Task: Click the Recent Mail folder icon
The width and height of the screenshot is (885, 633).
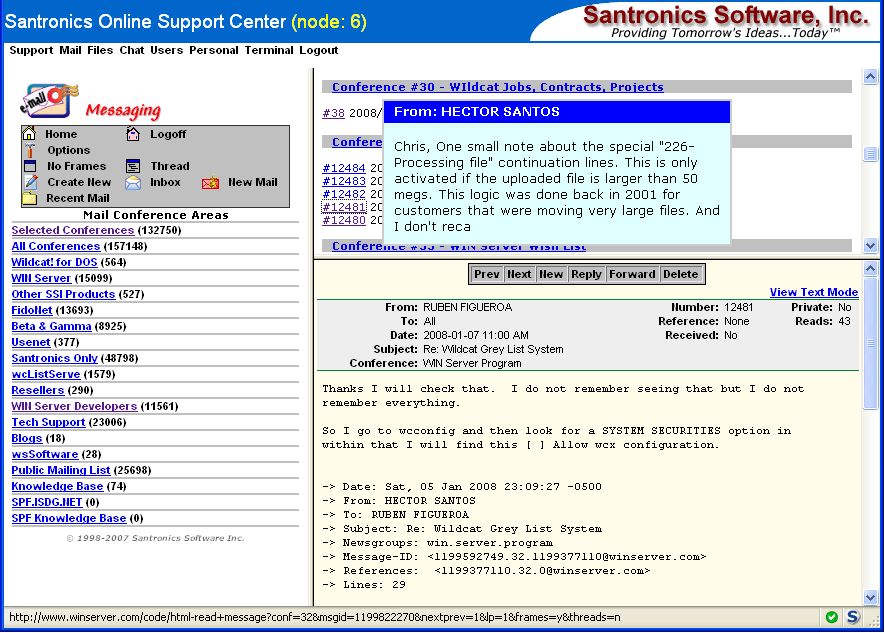Action: pos(29,198)
